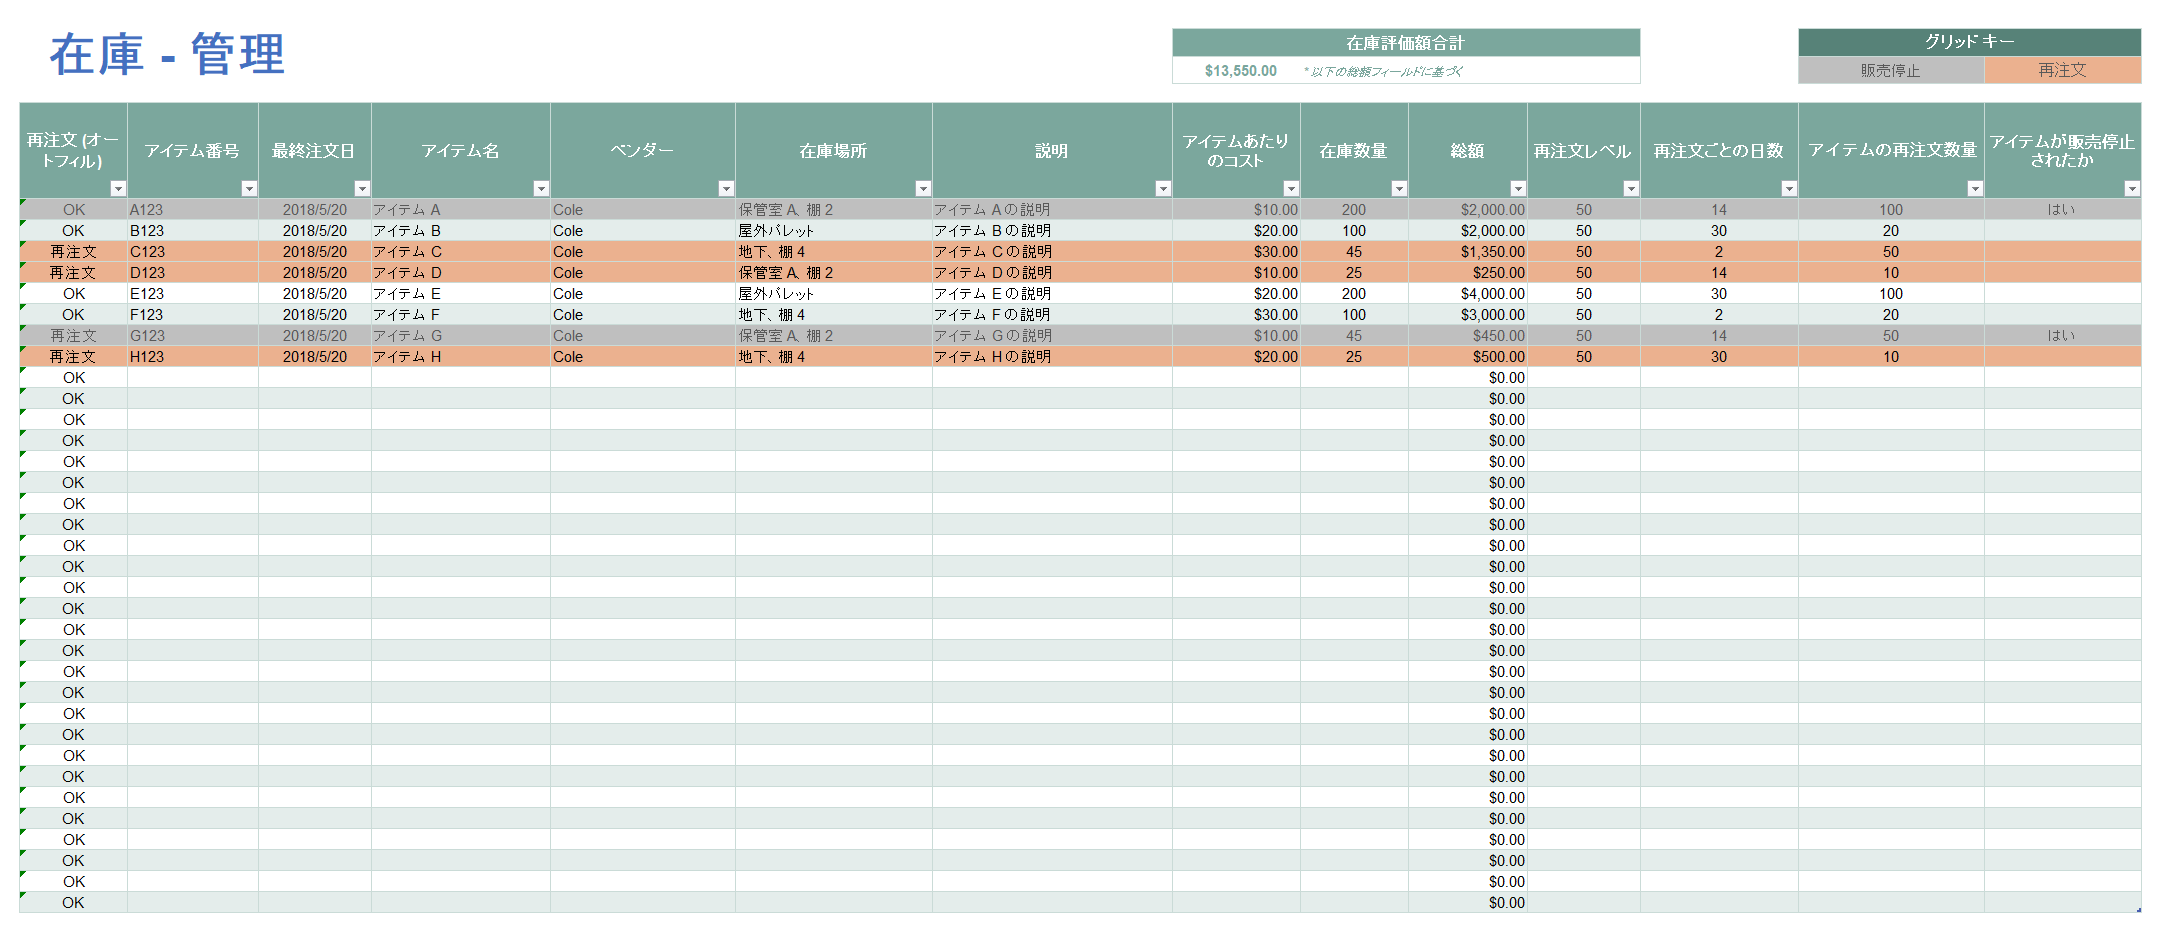Open filter dropdown for 総額 column

click(x=1518, y=189)
